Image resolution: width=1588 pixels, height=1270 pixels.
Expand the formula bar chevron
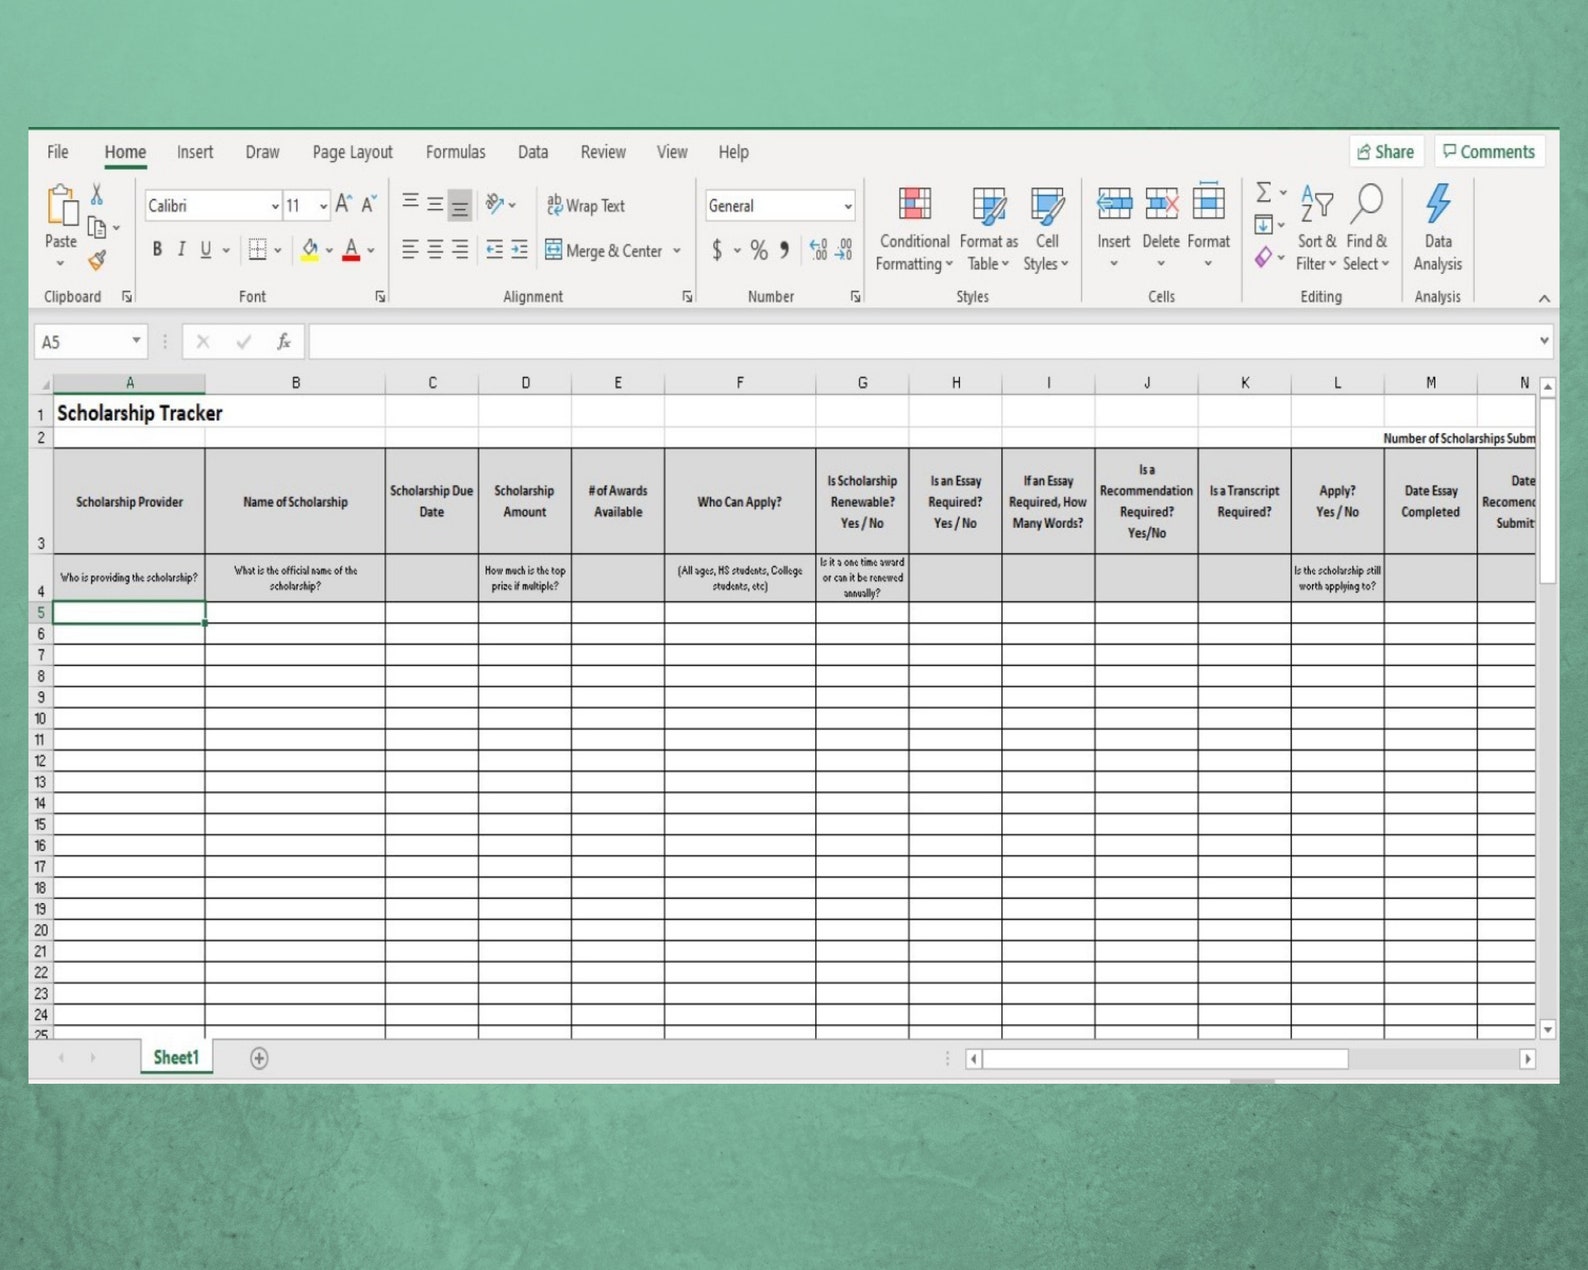point(1544,341)
